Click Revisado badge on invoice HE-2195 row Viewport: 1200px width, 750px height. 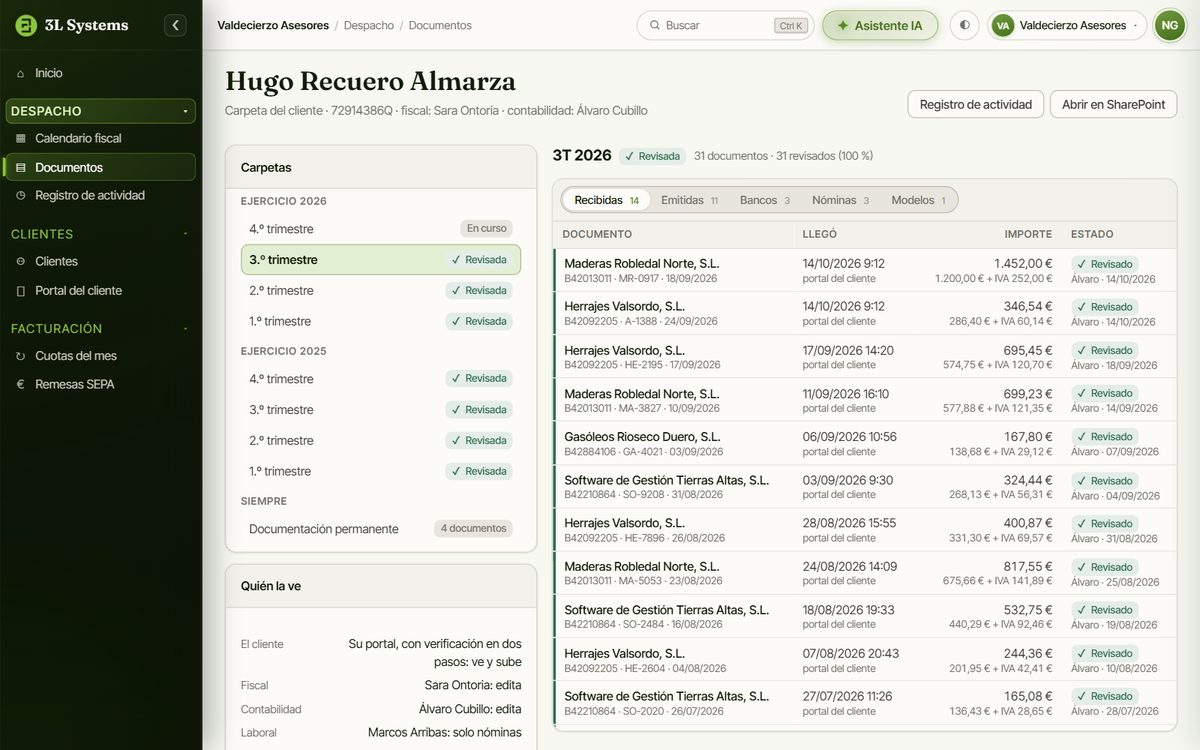click(1104, 350)
